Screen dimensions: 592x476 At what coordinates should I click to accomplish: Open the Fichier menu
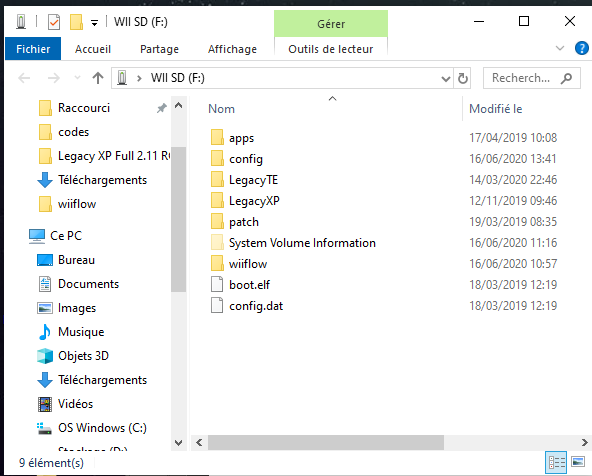tap(33, 49)
